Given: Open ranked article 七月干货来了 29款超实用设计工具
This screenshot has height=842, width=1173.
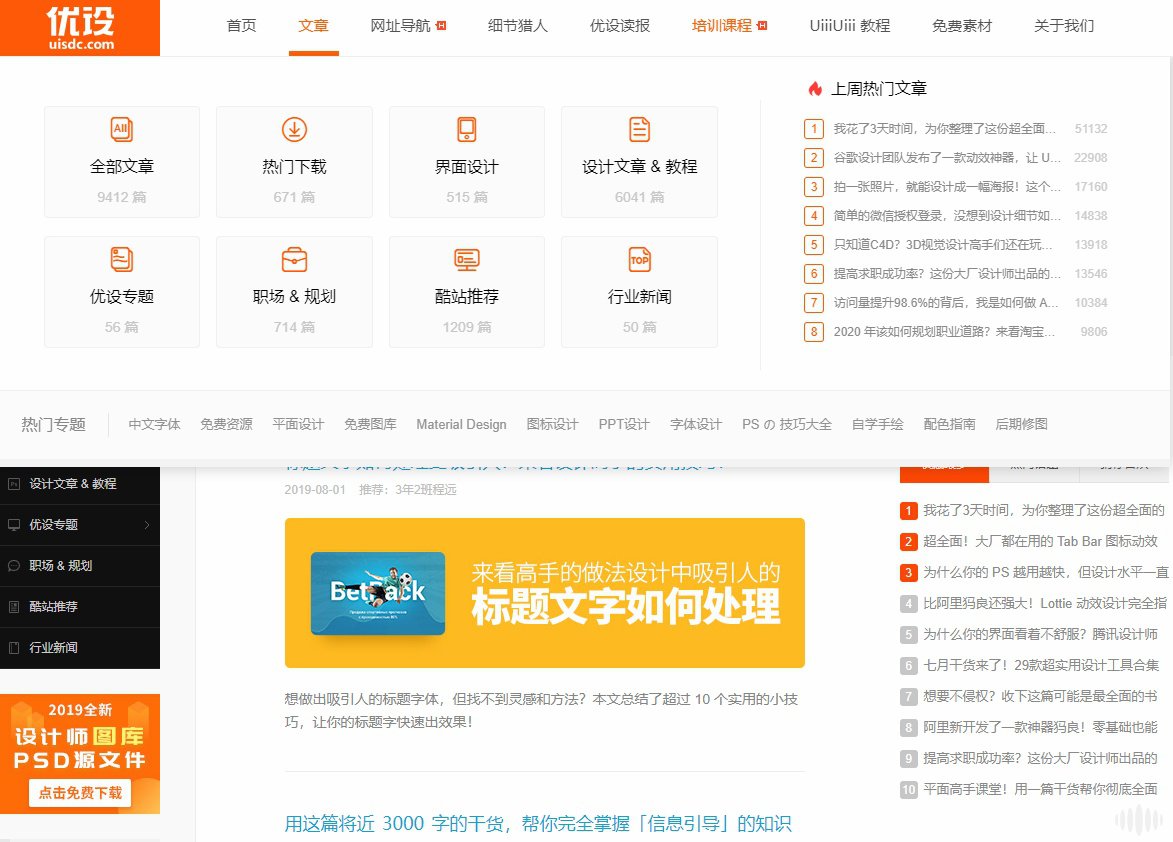Looking at the screenshot, I should tap(1041, 665).
